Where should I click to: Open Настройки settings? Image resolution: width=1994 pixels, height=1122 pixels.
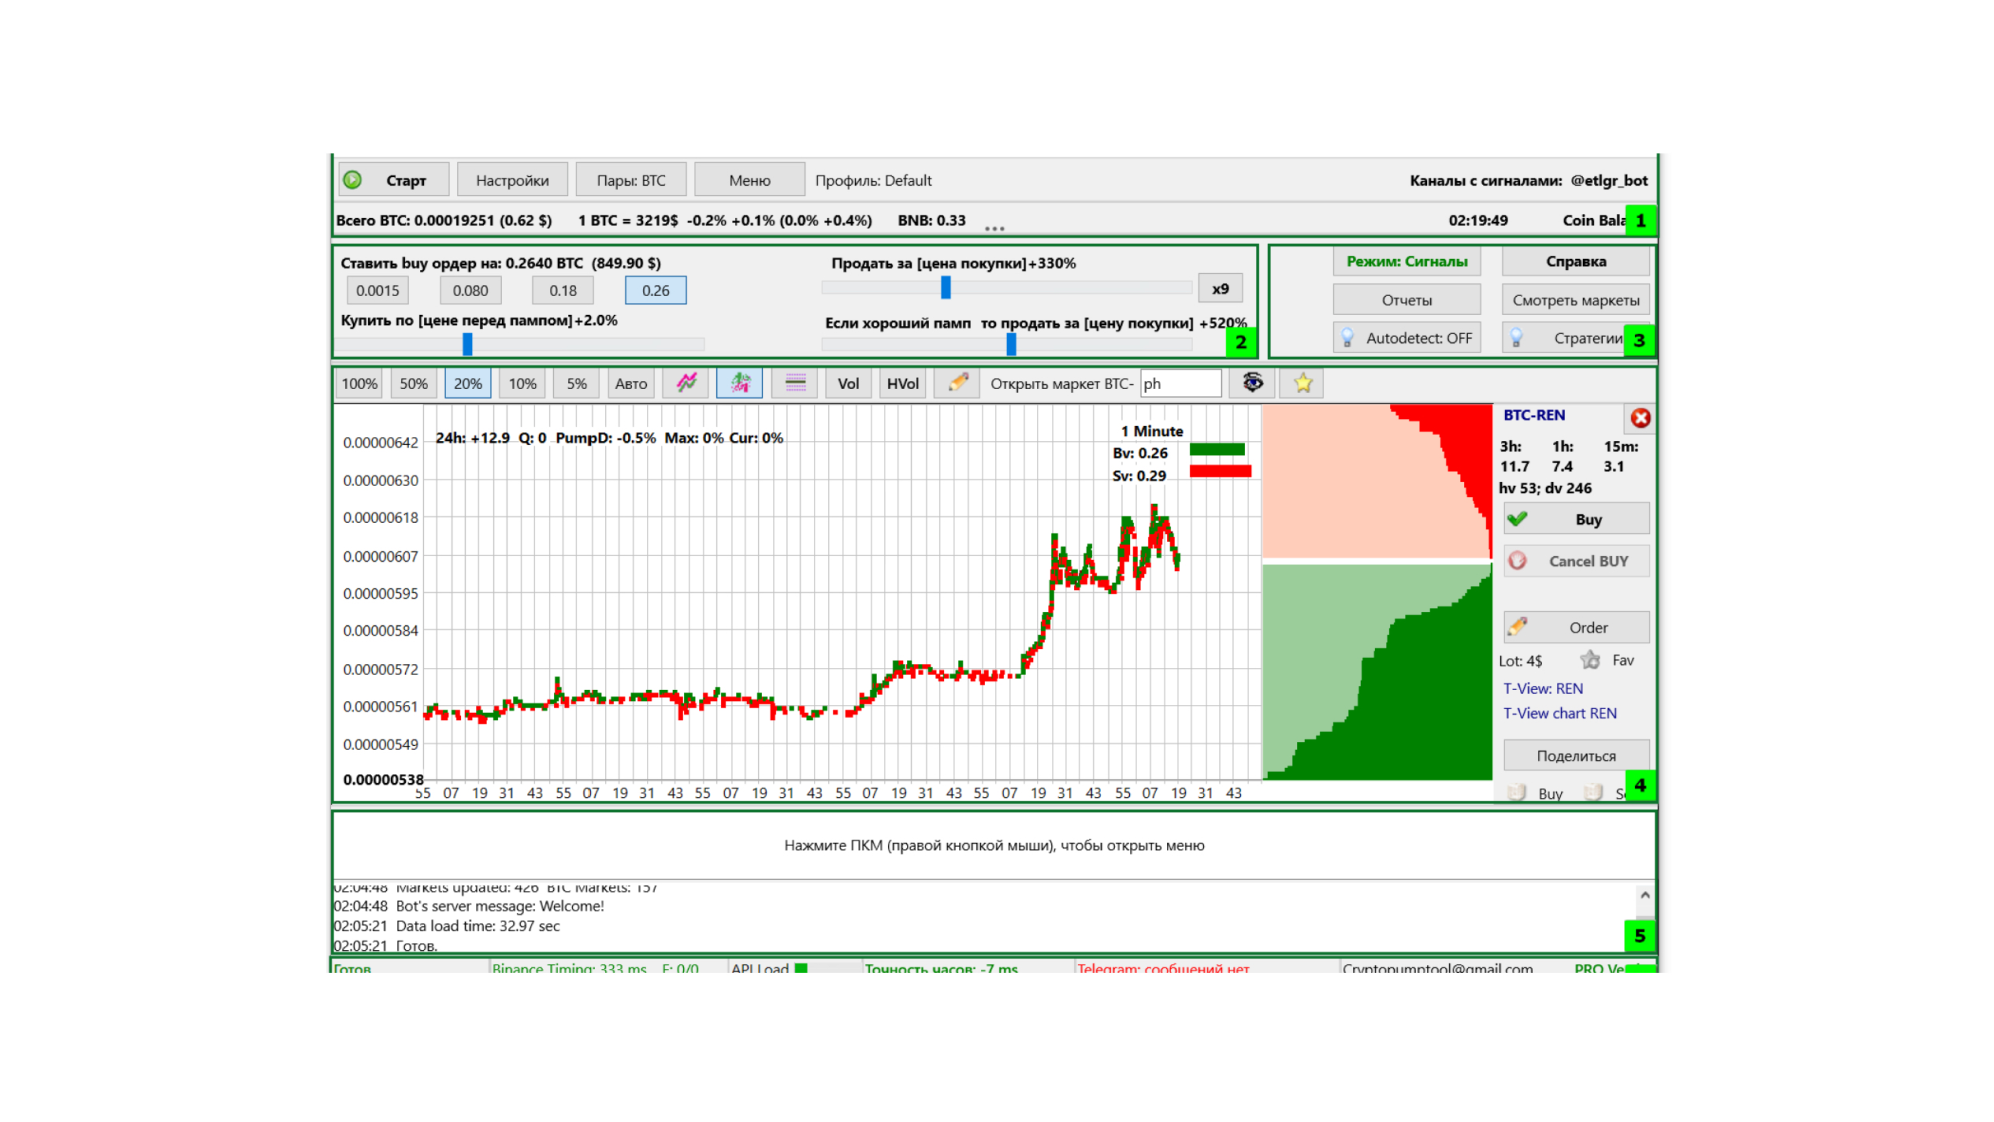pos(512,180)
